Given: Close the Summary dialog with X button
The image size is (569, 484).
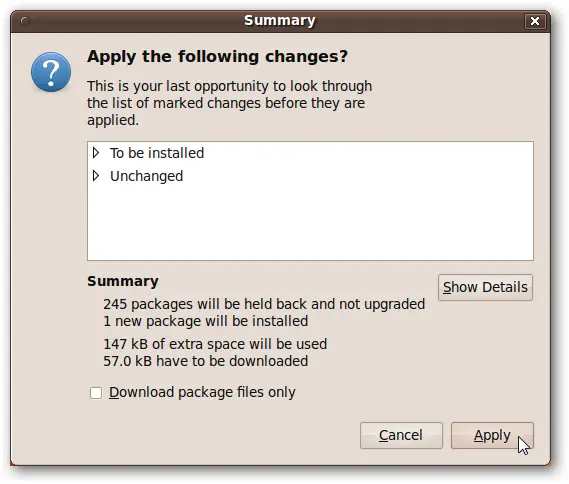Looking at the screenshot, I should tap(535, 21).
